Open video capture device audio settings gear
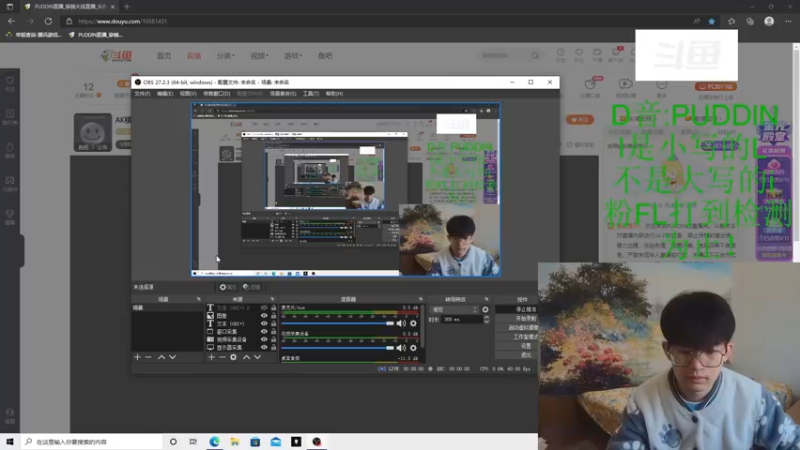This screenshot has height=450, width=800. click(x=413, y=348)
